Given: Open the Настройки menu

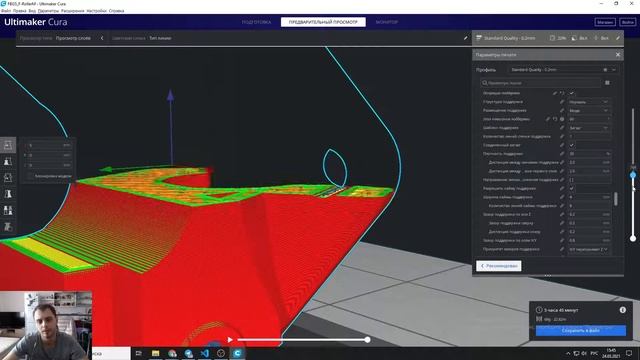Looking at the screenshot, I should (96, 11).
